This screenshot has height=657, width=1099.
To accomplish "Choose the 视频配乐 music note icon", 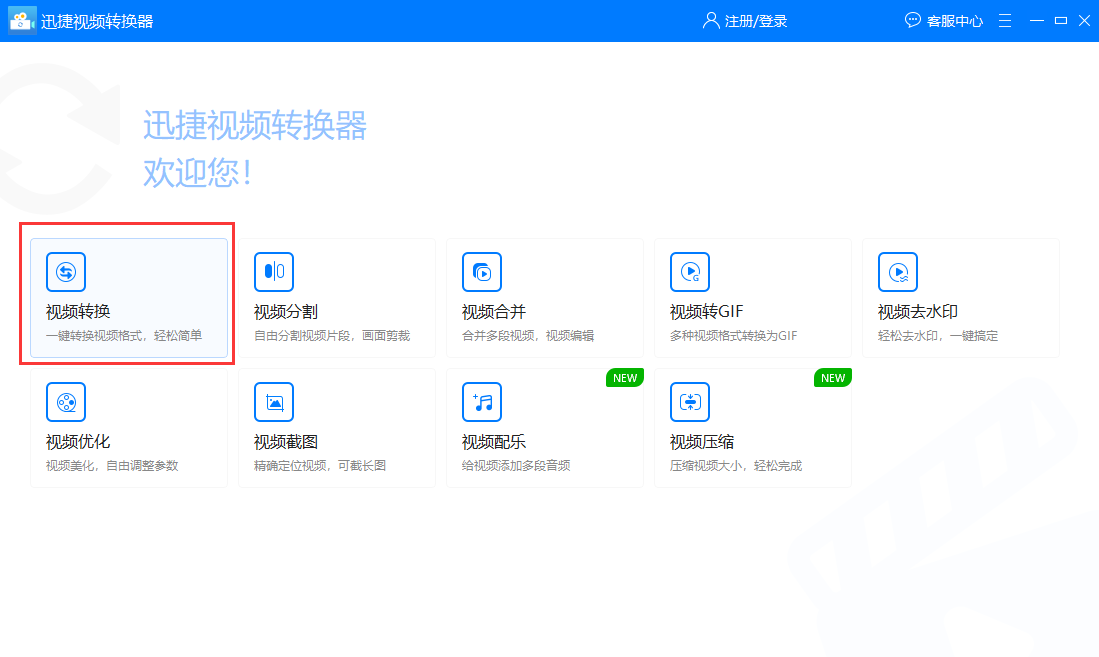I will (x=482, y=402).
